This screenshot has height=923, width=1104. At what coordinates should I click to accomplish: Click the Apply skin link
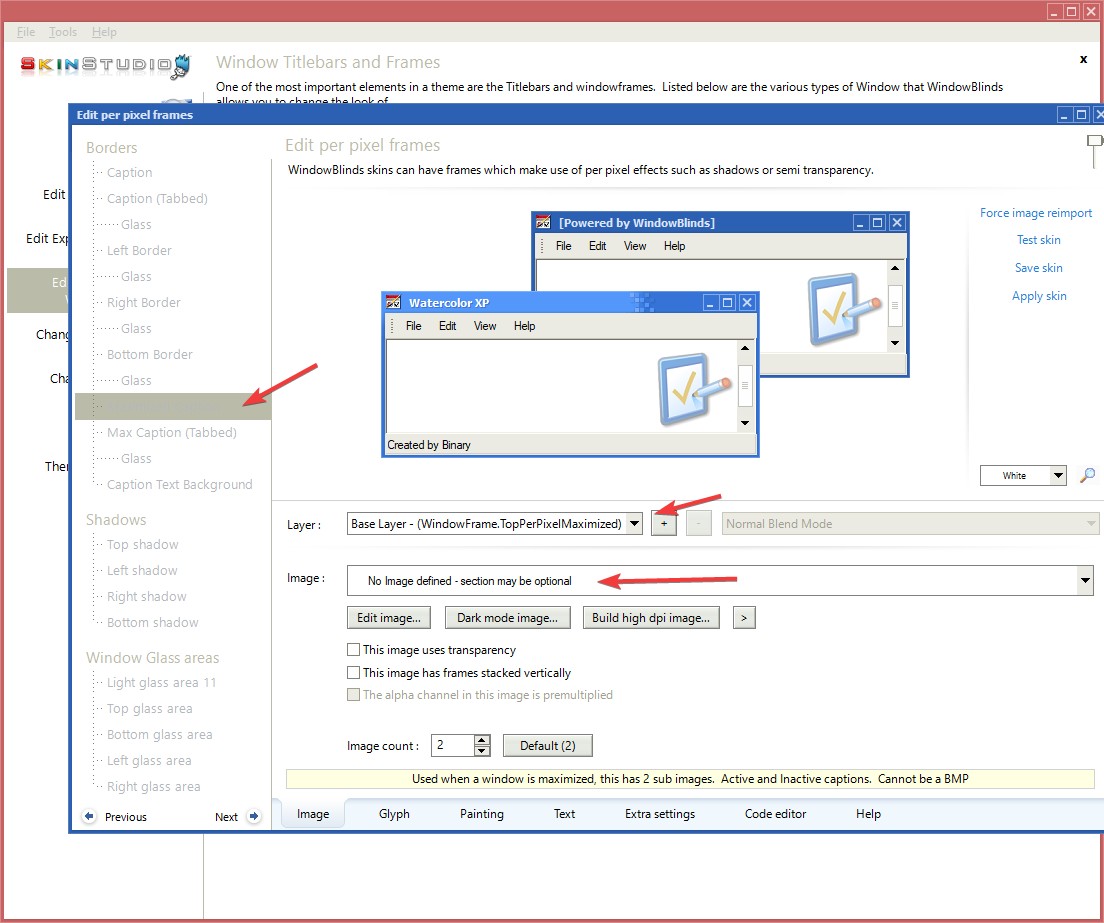tap(1039, 296)
